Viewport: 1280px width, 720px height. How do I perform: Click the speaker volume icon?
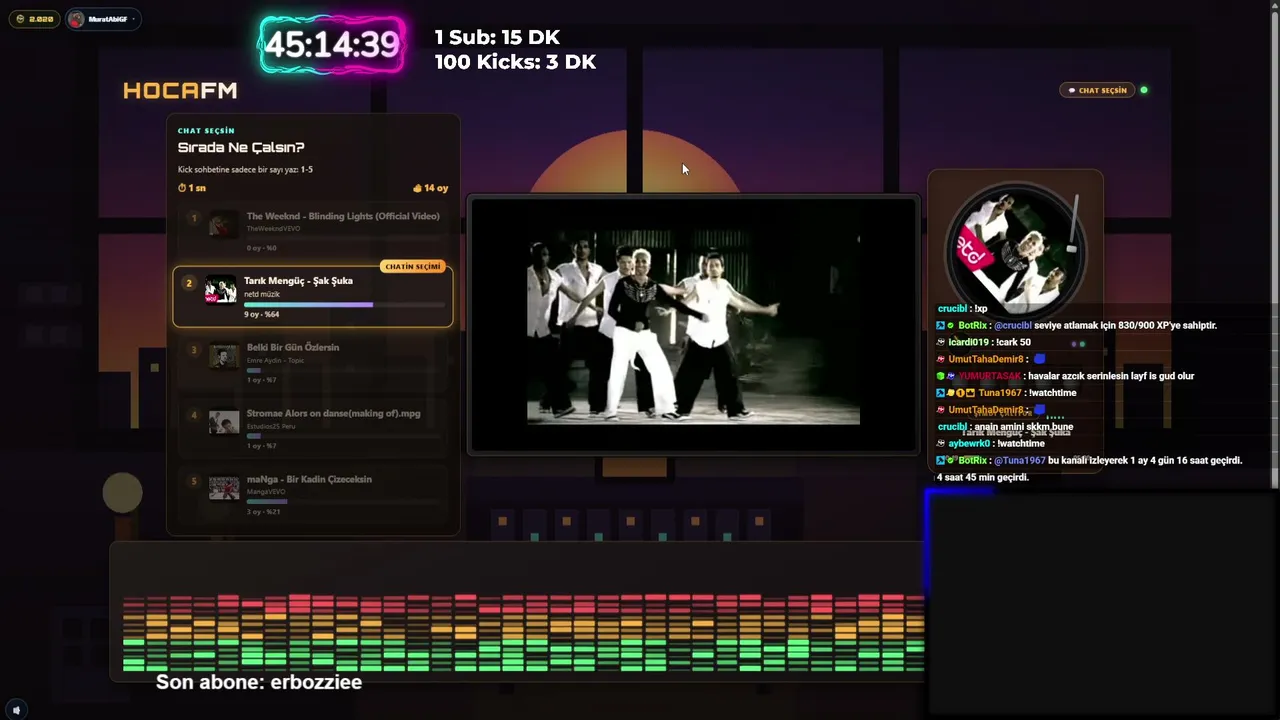point(16,710)
